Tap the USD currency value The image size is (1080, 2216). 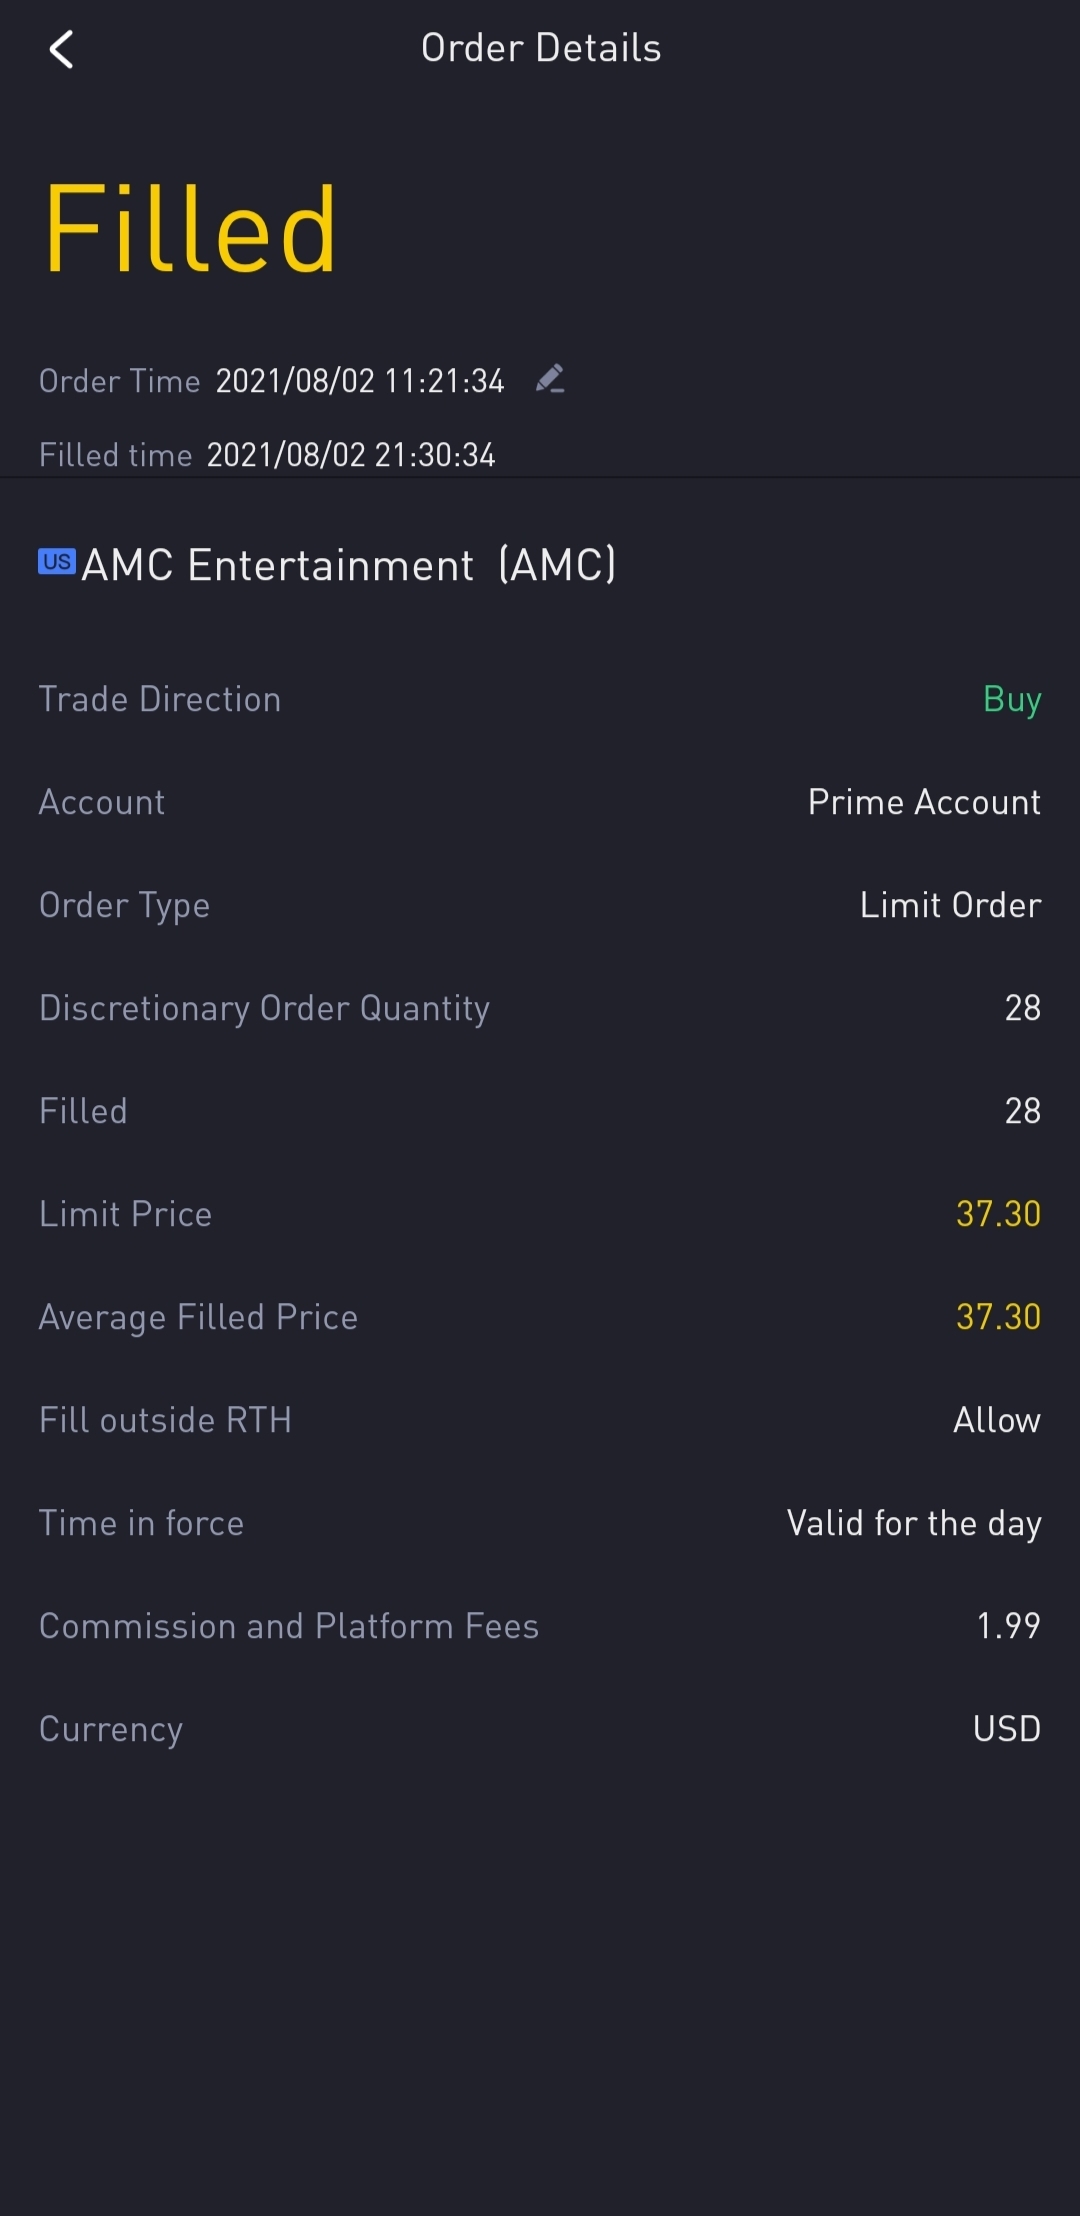point(1006,1729)
